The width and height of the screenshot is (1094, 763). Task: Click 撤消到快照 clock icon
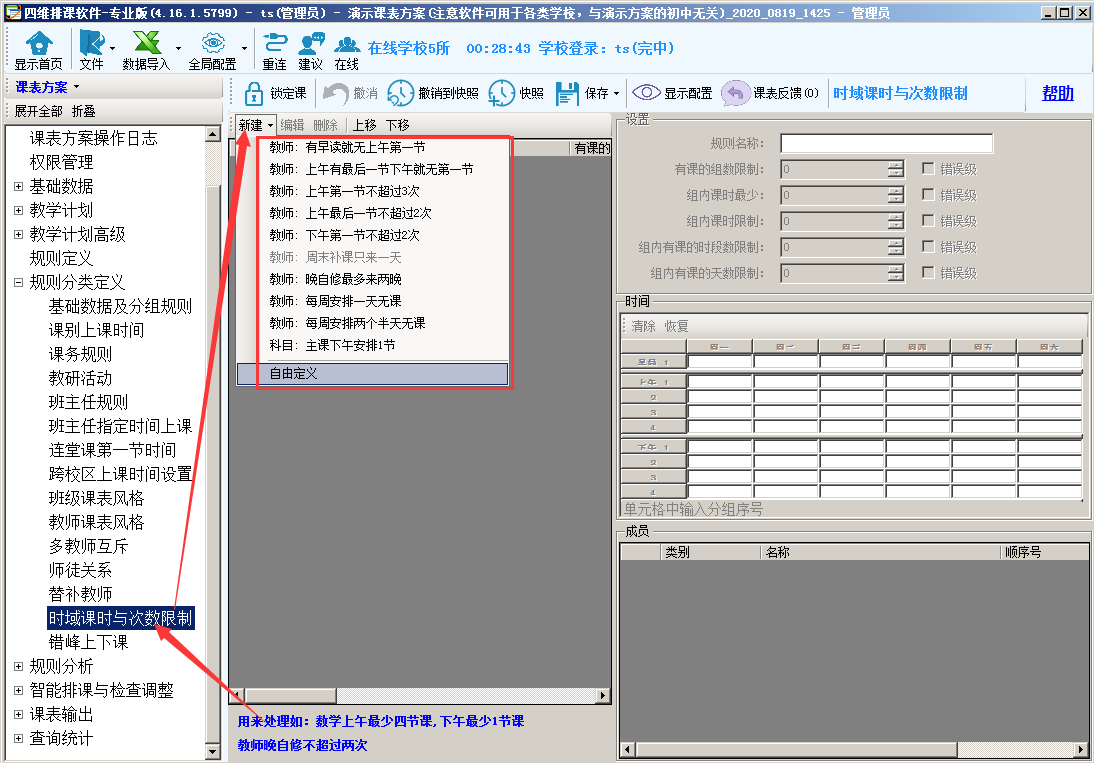point(400,93)
